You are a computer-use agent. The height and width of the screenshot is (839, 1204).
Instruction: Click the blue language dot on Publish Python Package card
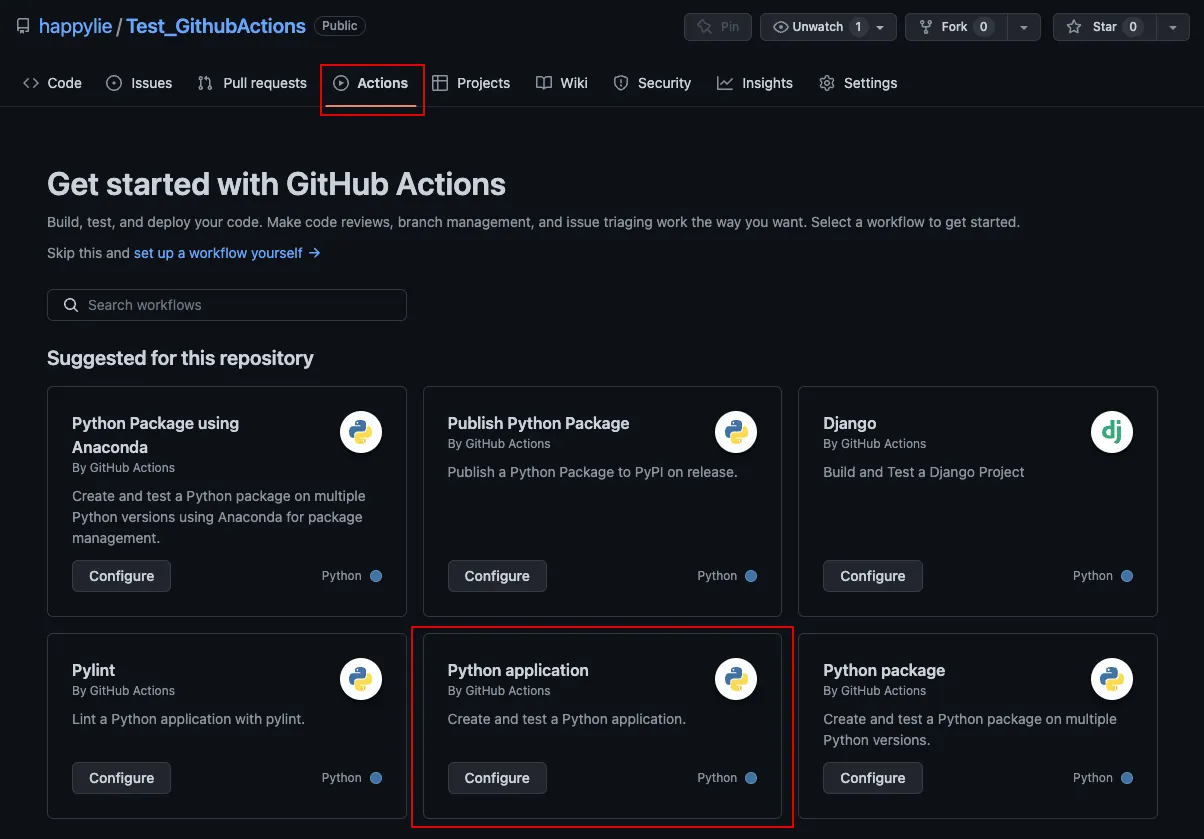coord(751,576)
